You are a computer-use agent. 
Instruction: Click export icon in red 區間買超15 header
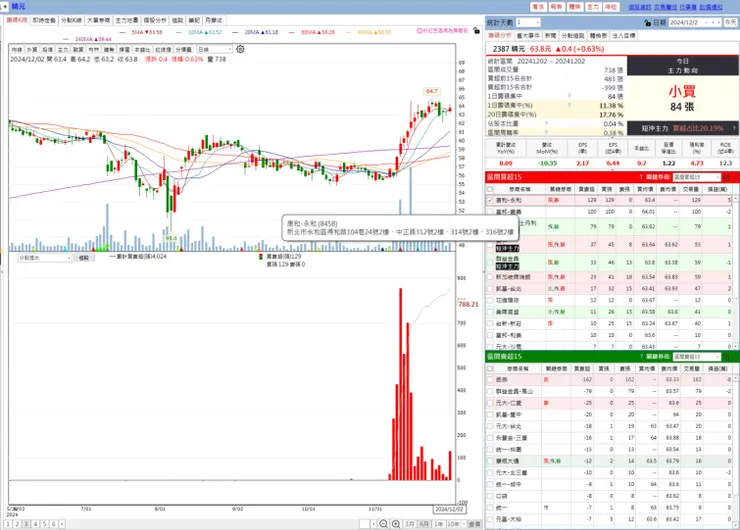pos(727,177)
